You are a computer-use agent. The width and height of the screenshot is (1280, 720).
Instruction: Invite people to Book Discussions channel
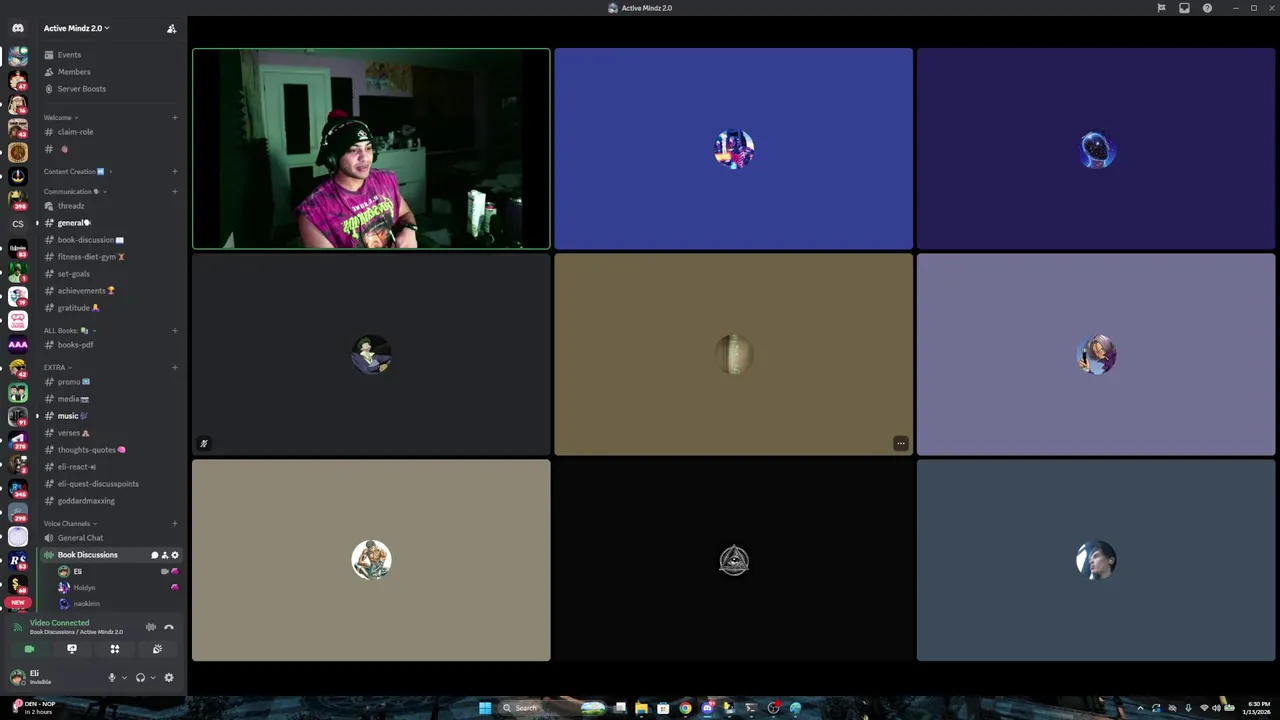tap(165, 555)
